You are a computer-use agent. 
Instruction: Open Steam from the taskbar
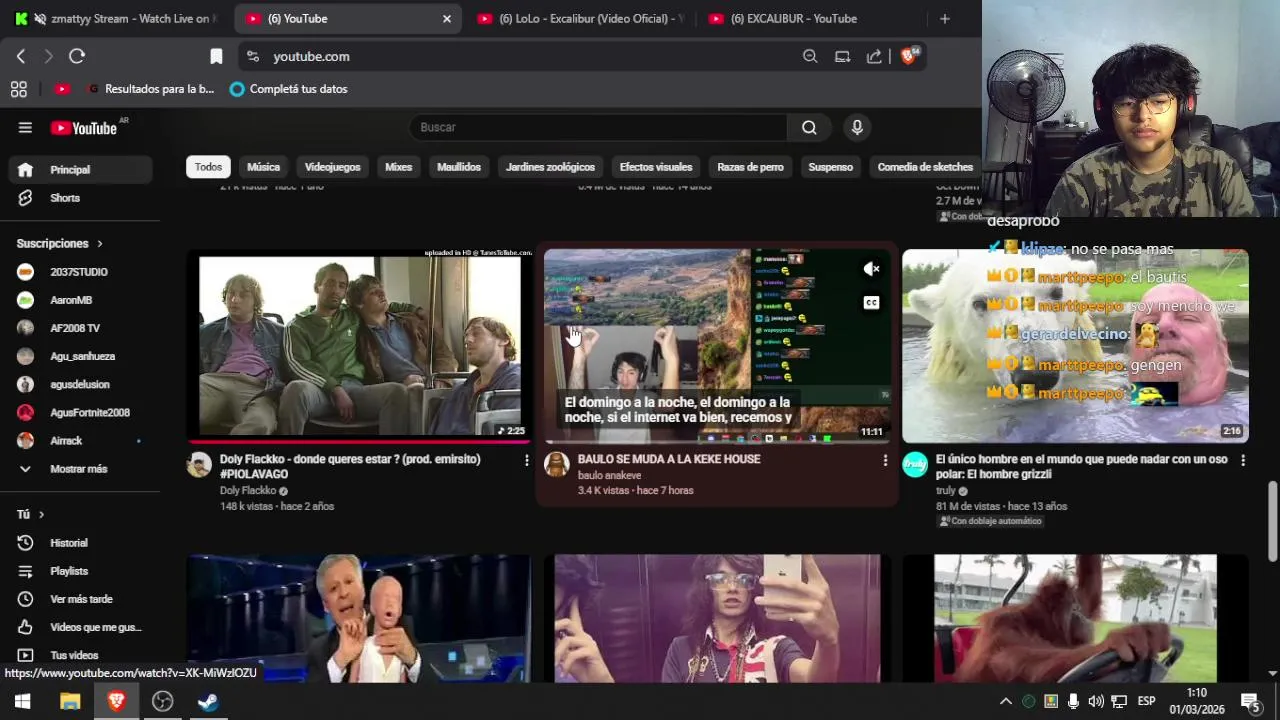(208, 701)
